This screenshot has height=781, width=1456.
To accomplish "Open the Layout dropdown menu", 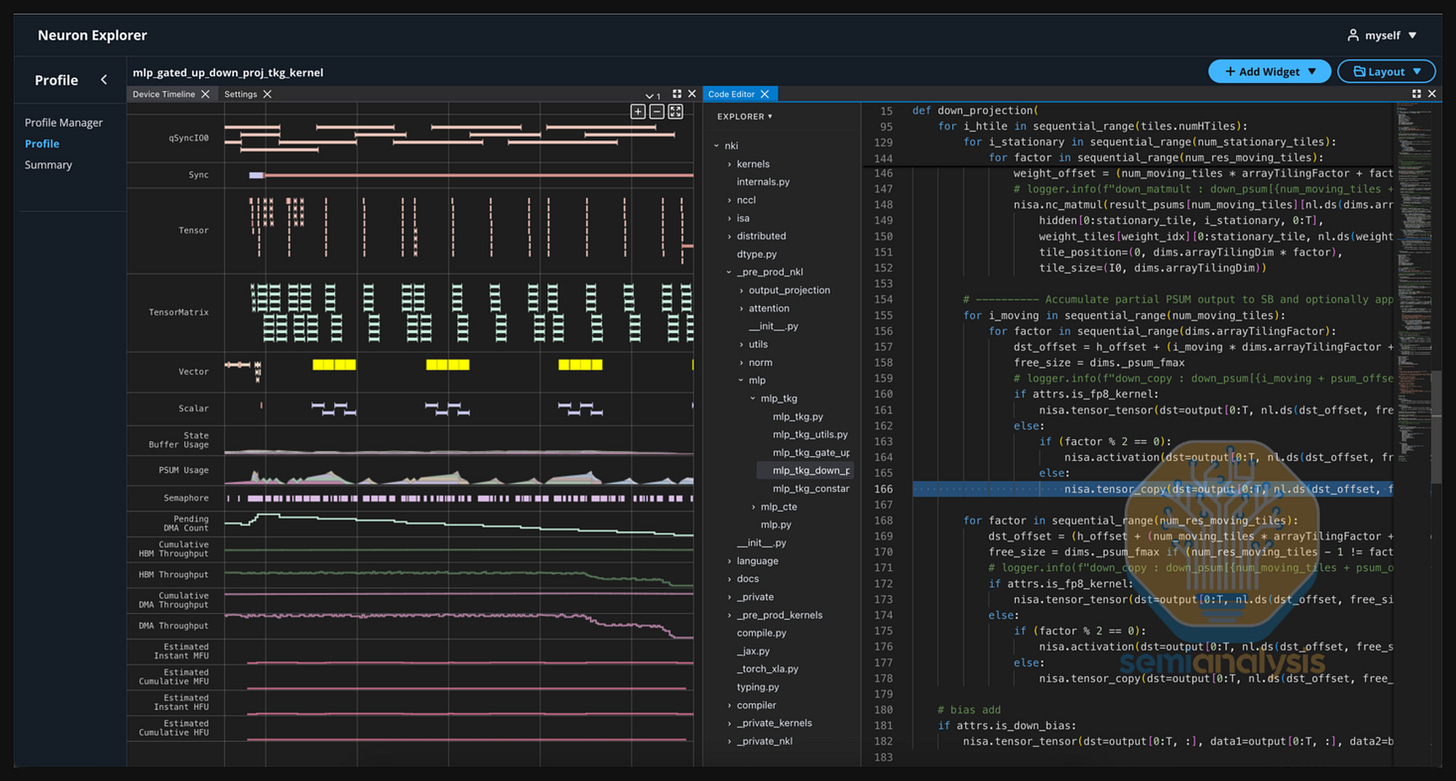I will coord(1386,72).
